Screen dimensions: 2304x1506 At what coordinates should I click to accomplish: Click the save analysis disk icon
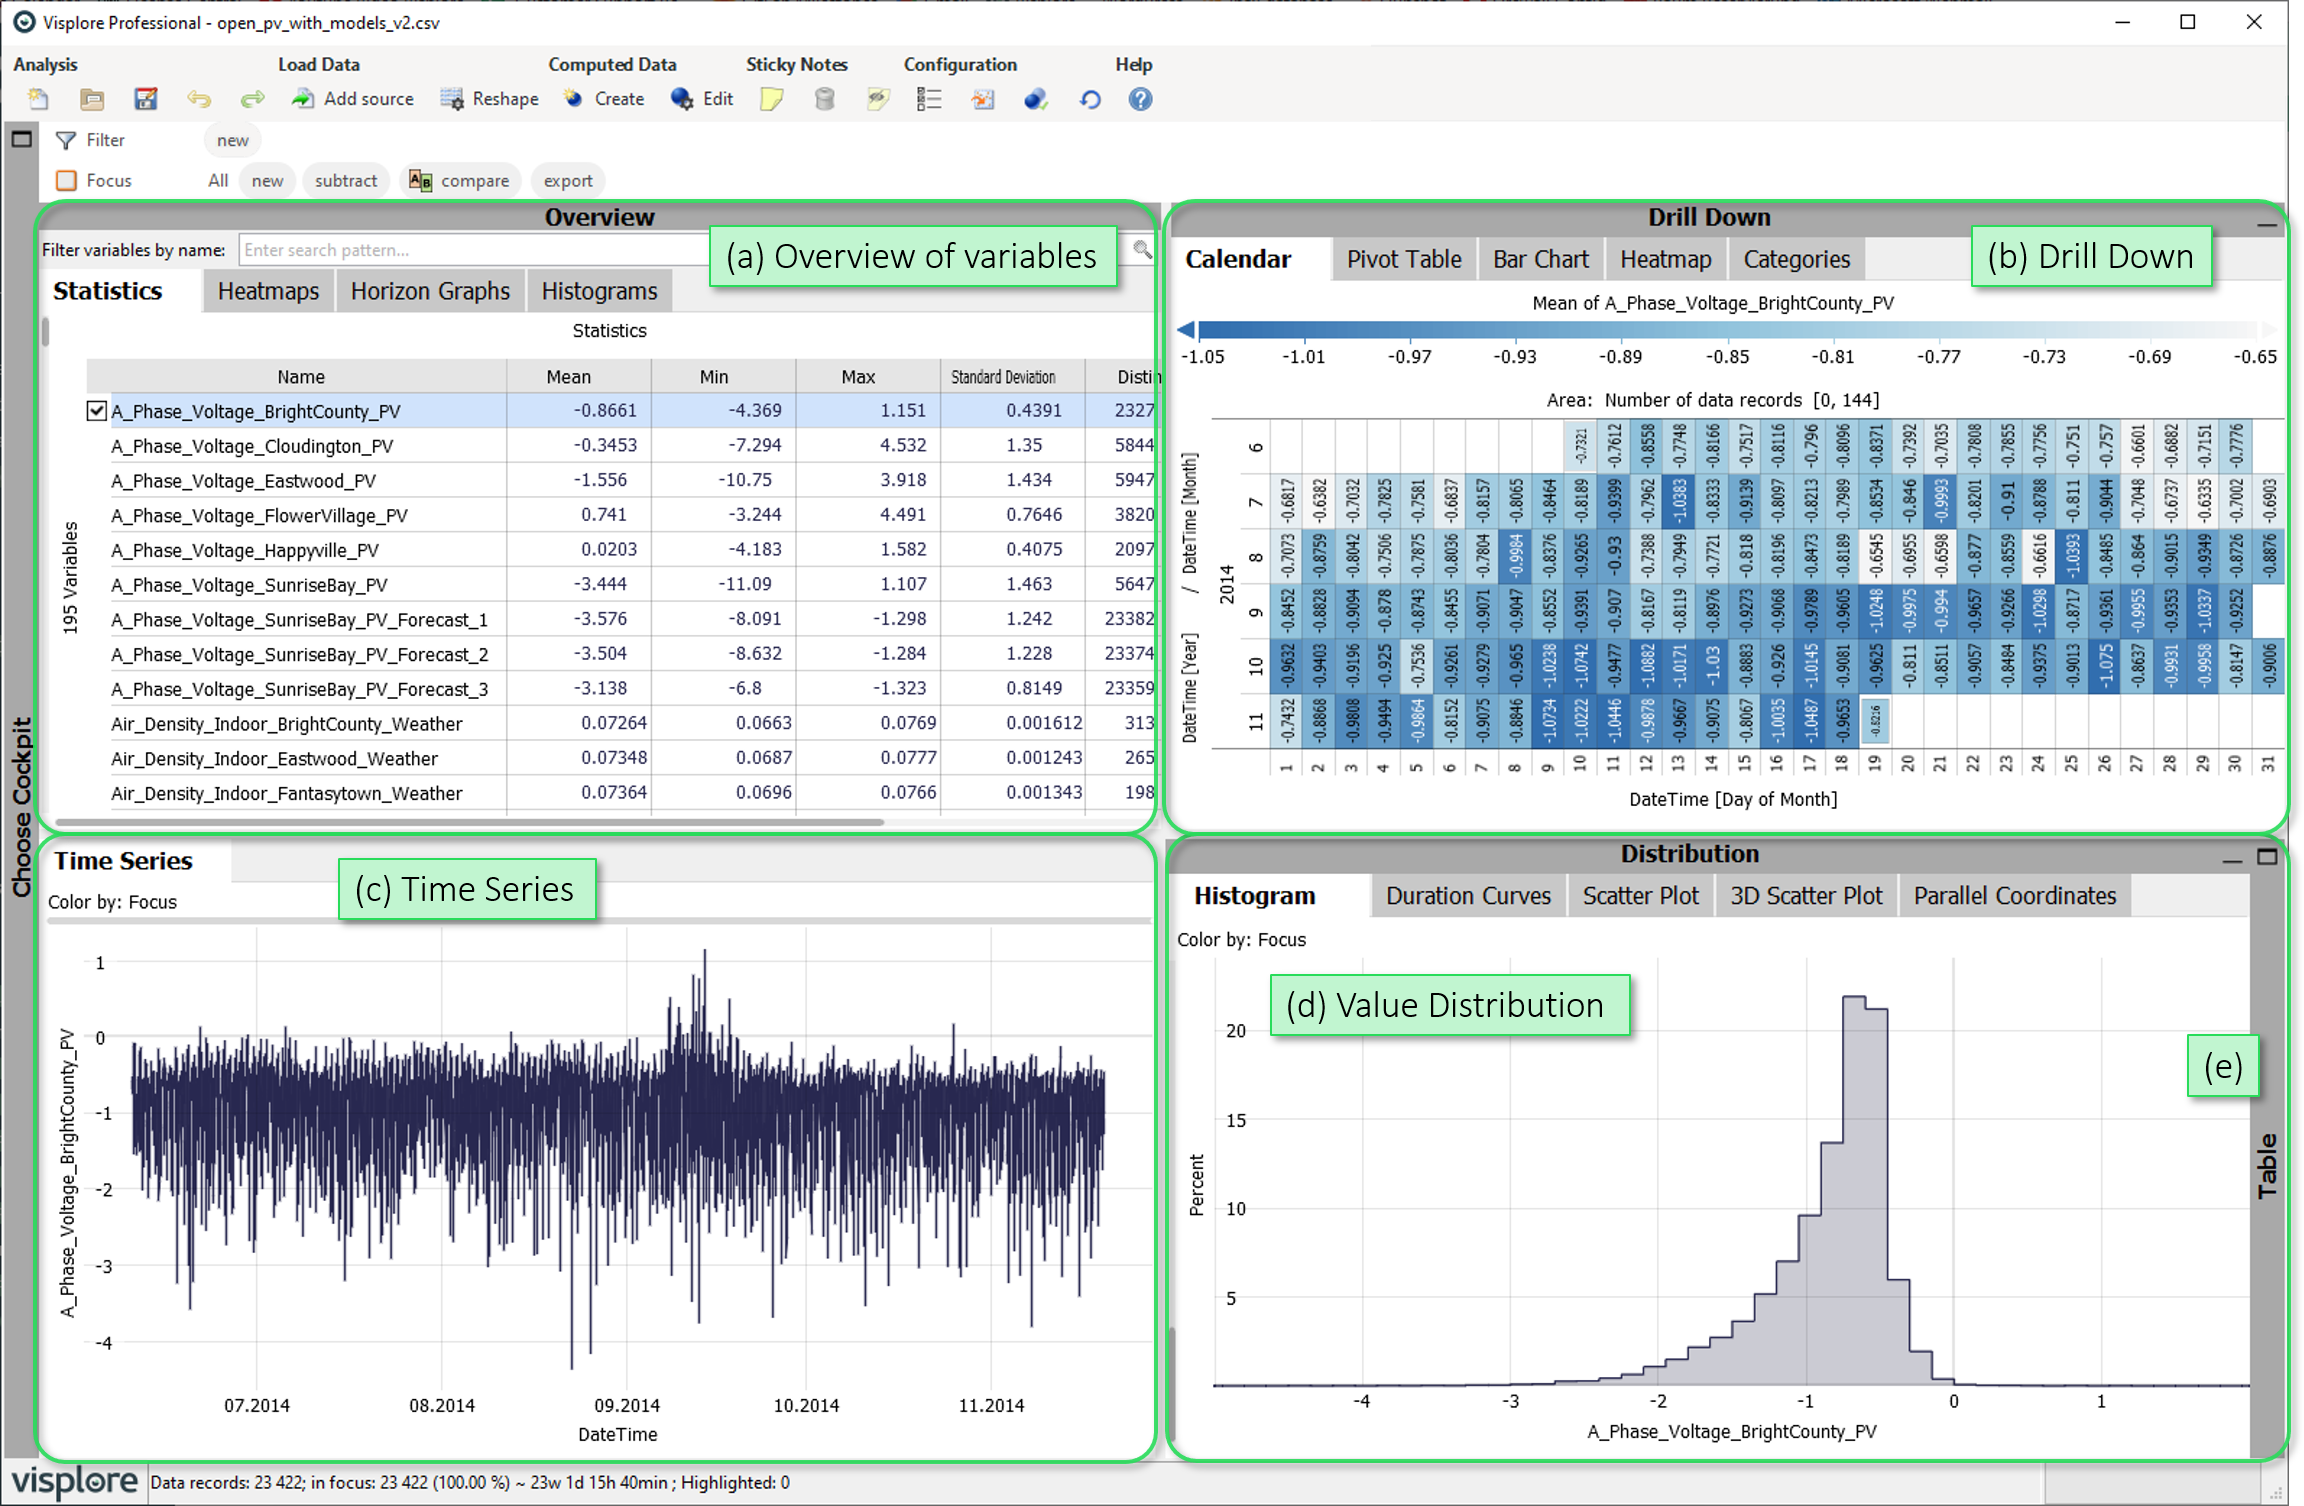(x=146, y=99)
